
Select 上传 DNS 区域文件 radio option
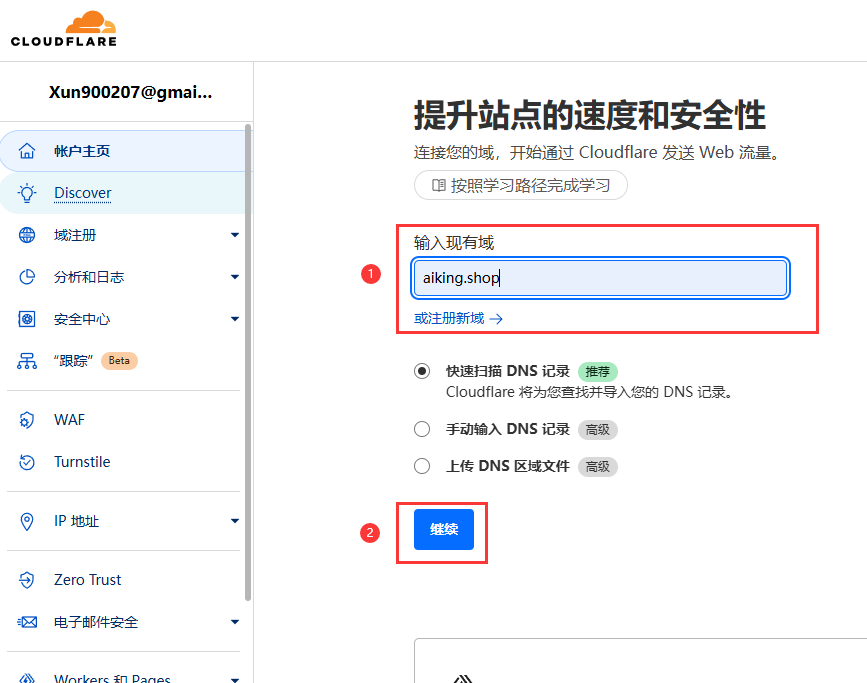click(422, 466)
